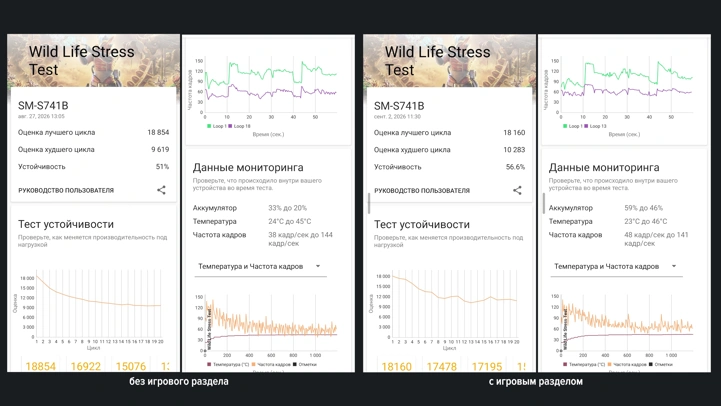Click Частота кадров legend in the 59% до 46% panel

tap(627, 365)
